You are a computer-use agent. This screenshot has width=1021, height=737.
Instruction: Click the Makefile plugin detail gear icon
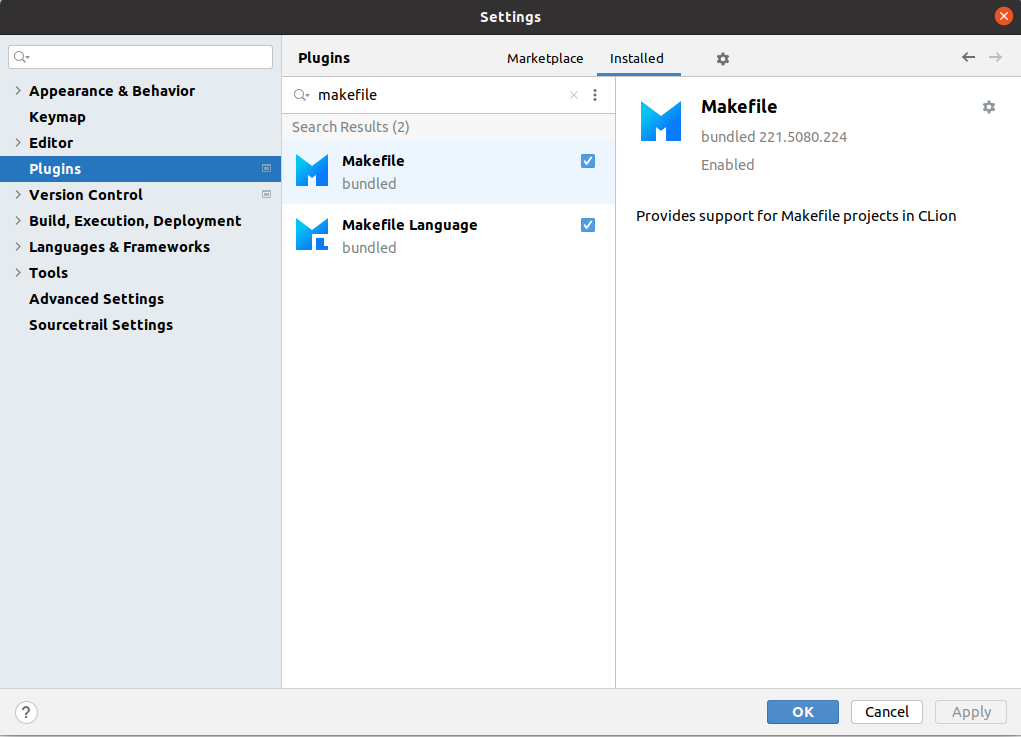(989, 107)
